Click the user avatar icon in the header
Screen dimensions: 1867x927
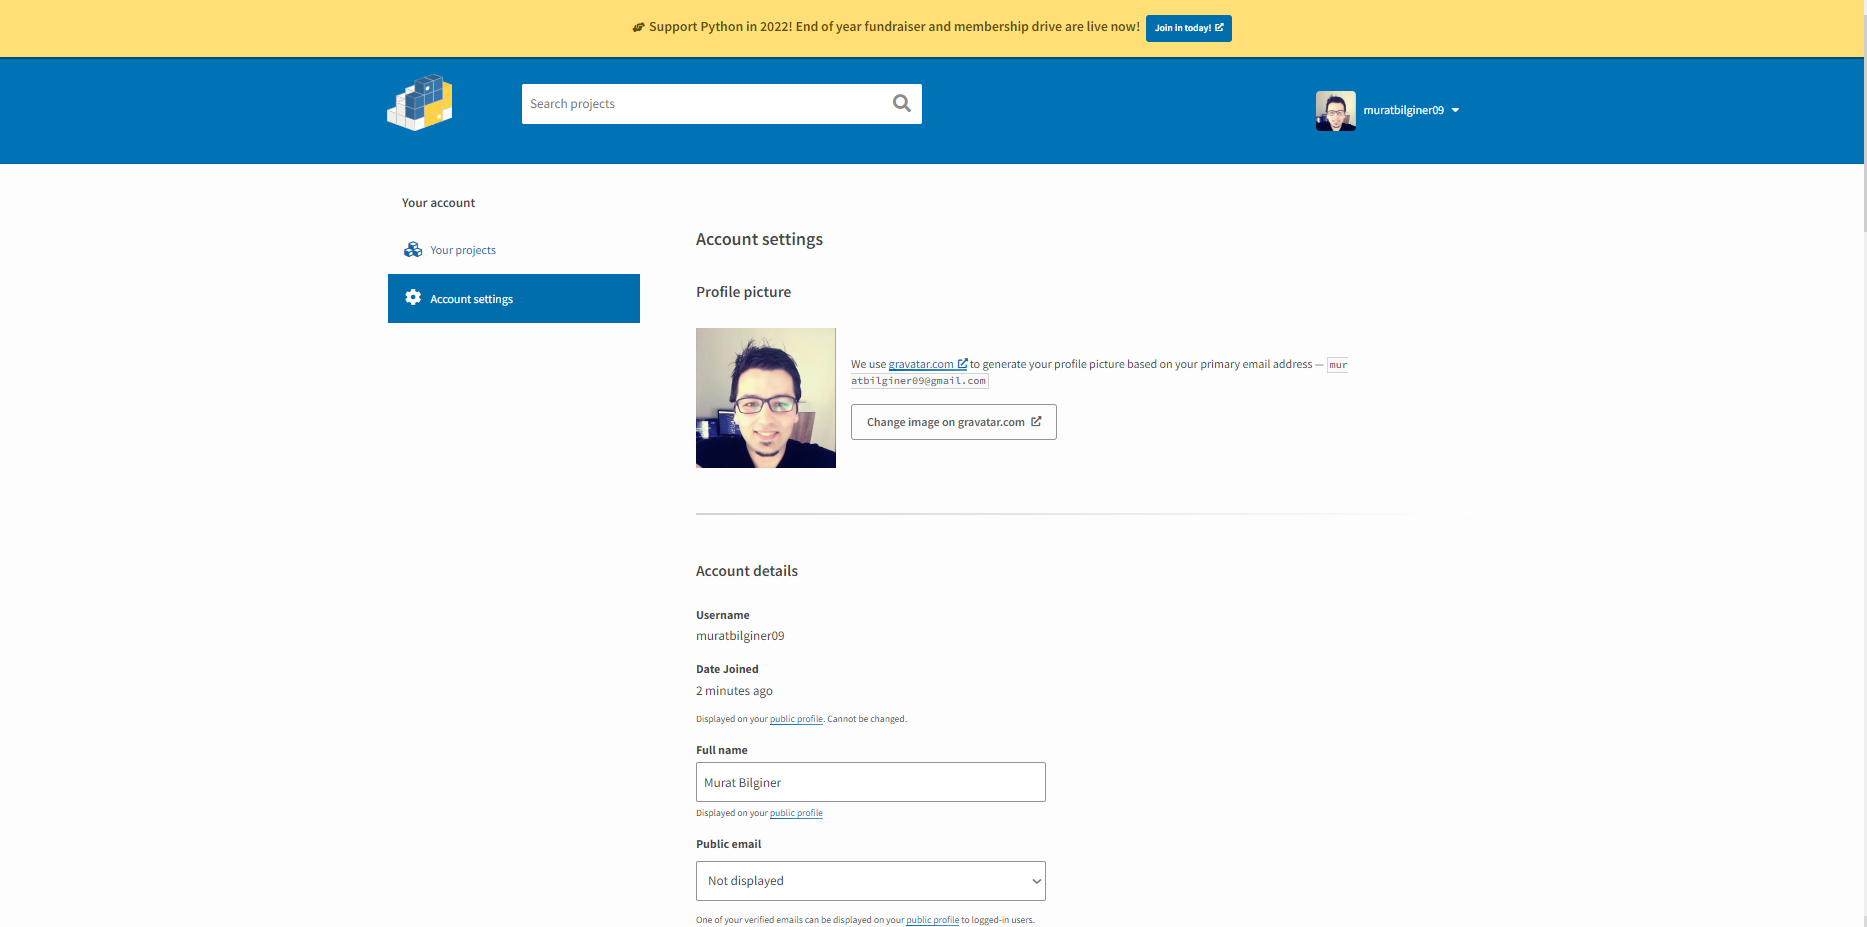click(1335, 110)
